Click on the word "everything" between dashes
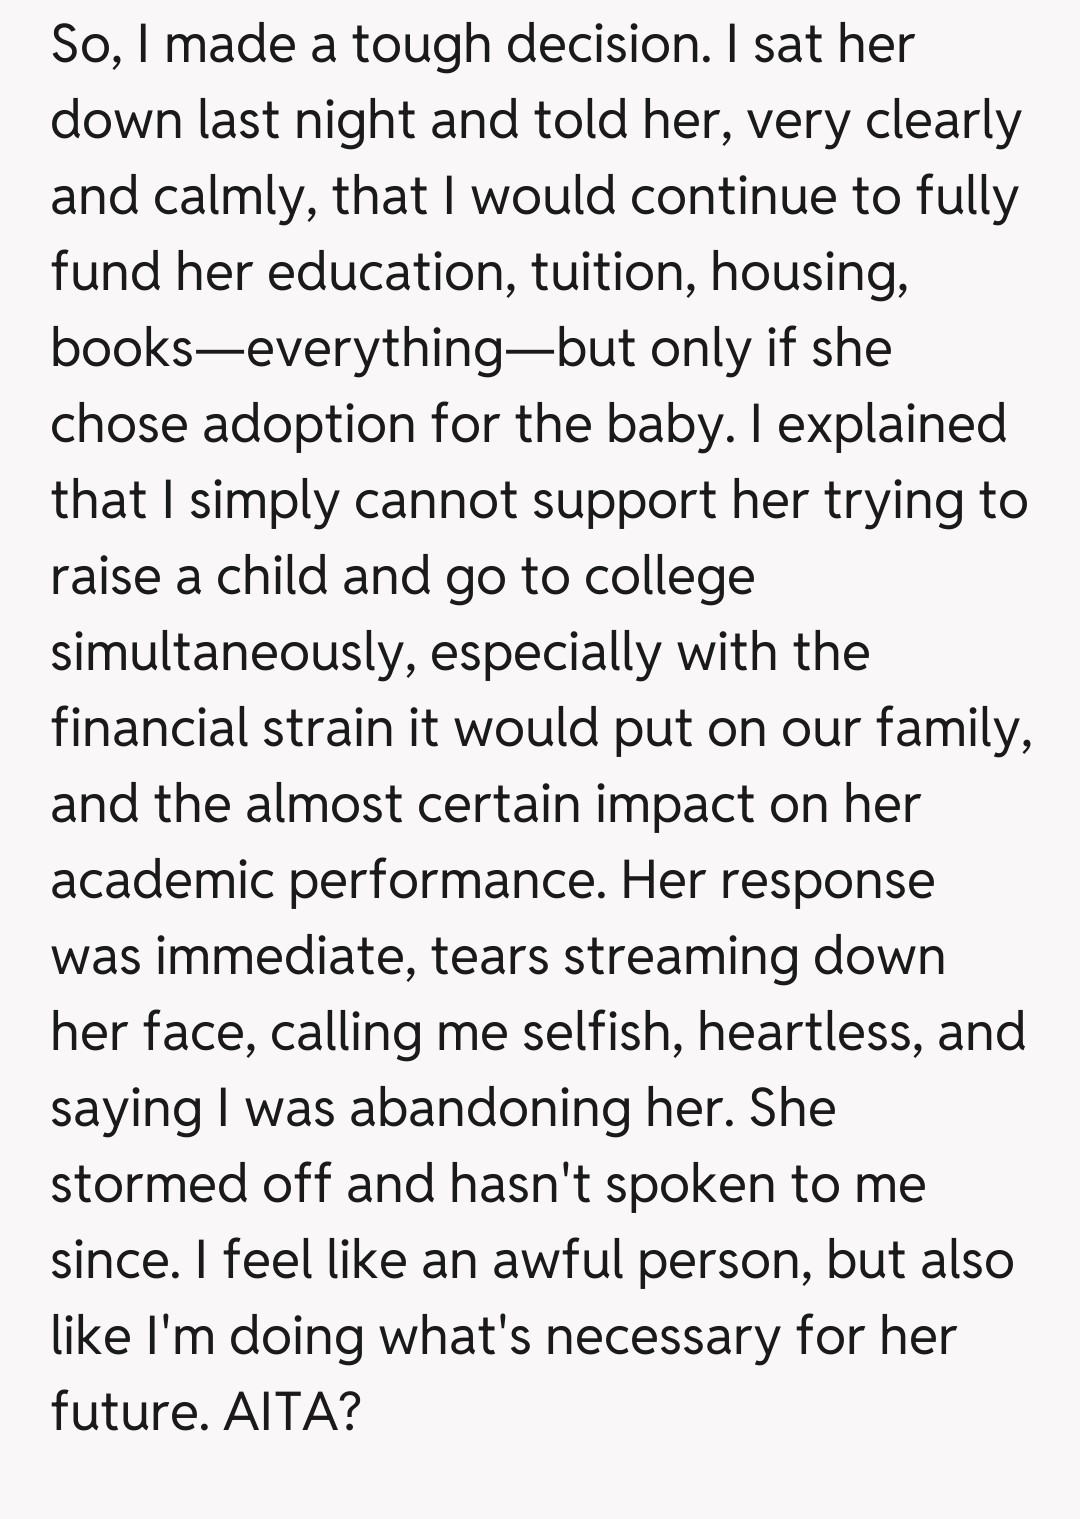The height and width of the screenshot is (1519, 1080). [374, 348]
